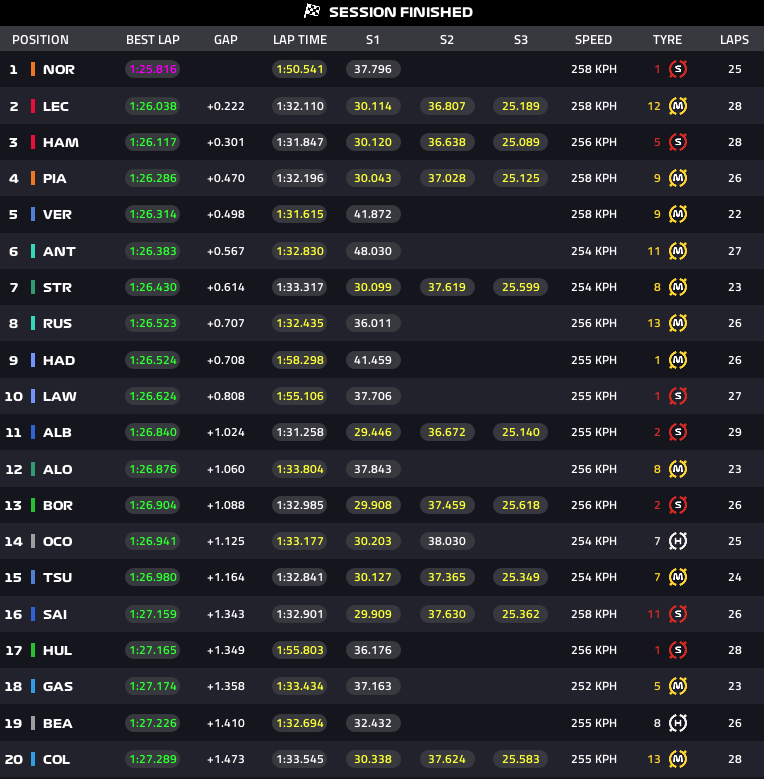Click the medium tyre icon in COL's row
The height and width of the screenshot is (779, 764).
(678, 759)
